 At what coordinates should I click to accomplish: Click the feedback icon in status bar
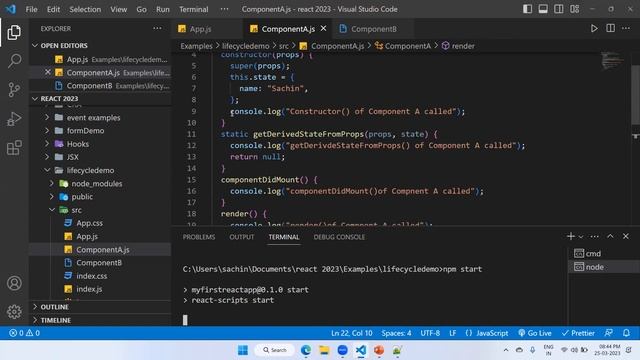click(609, 333)
